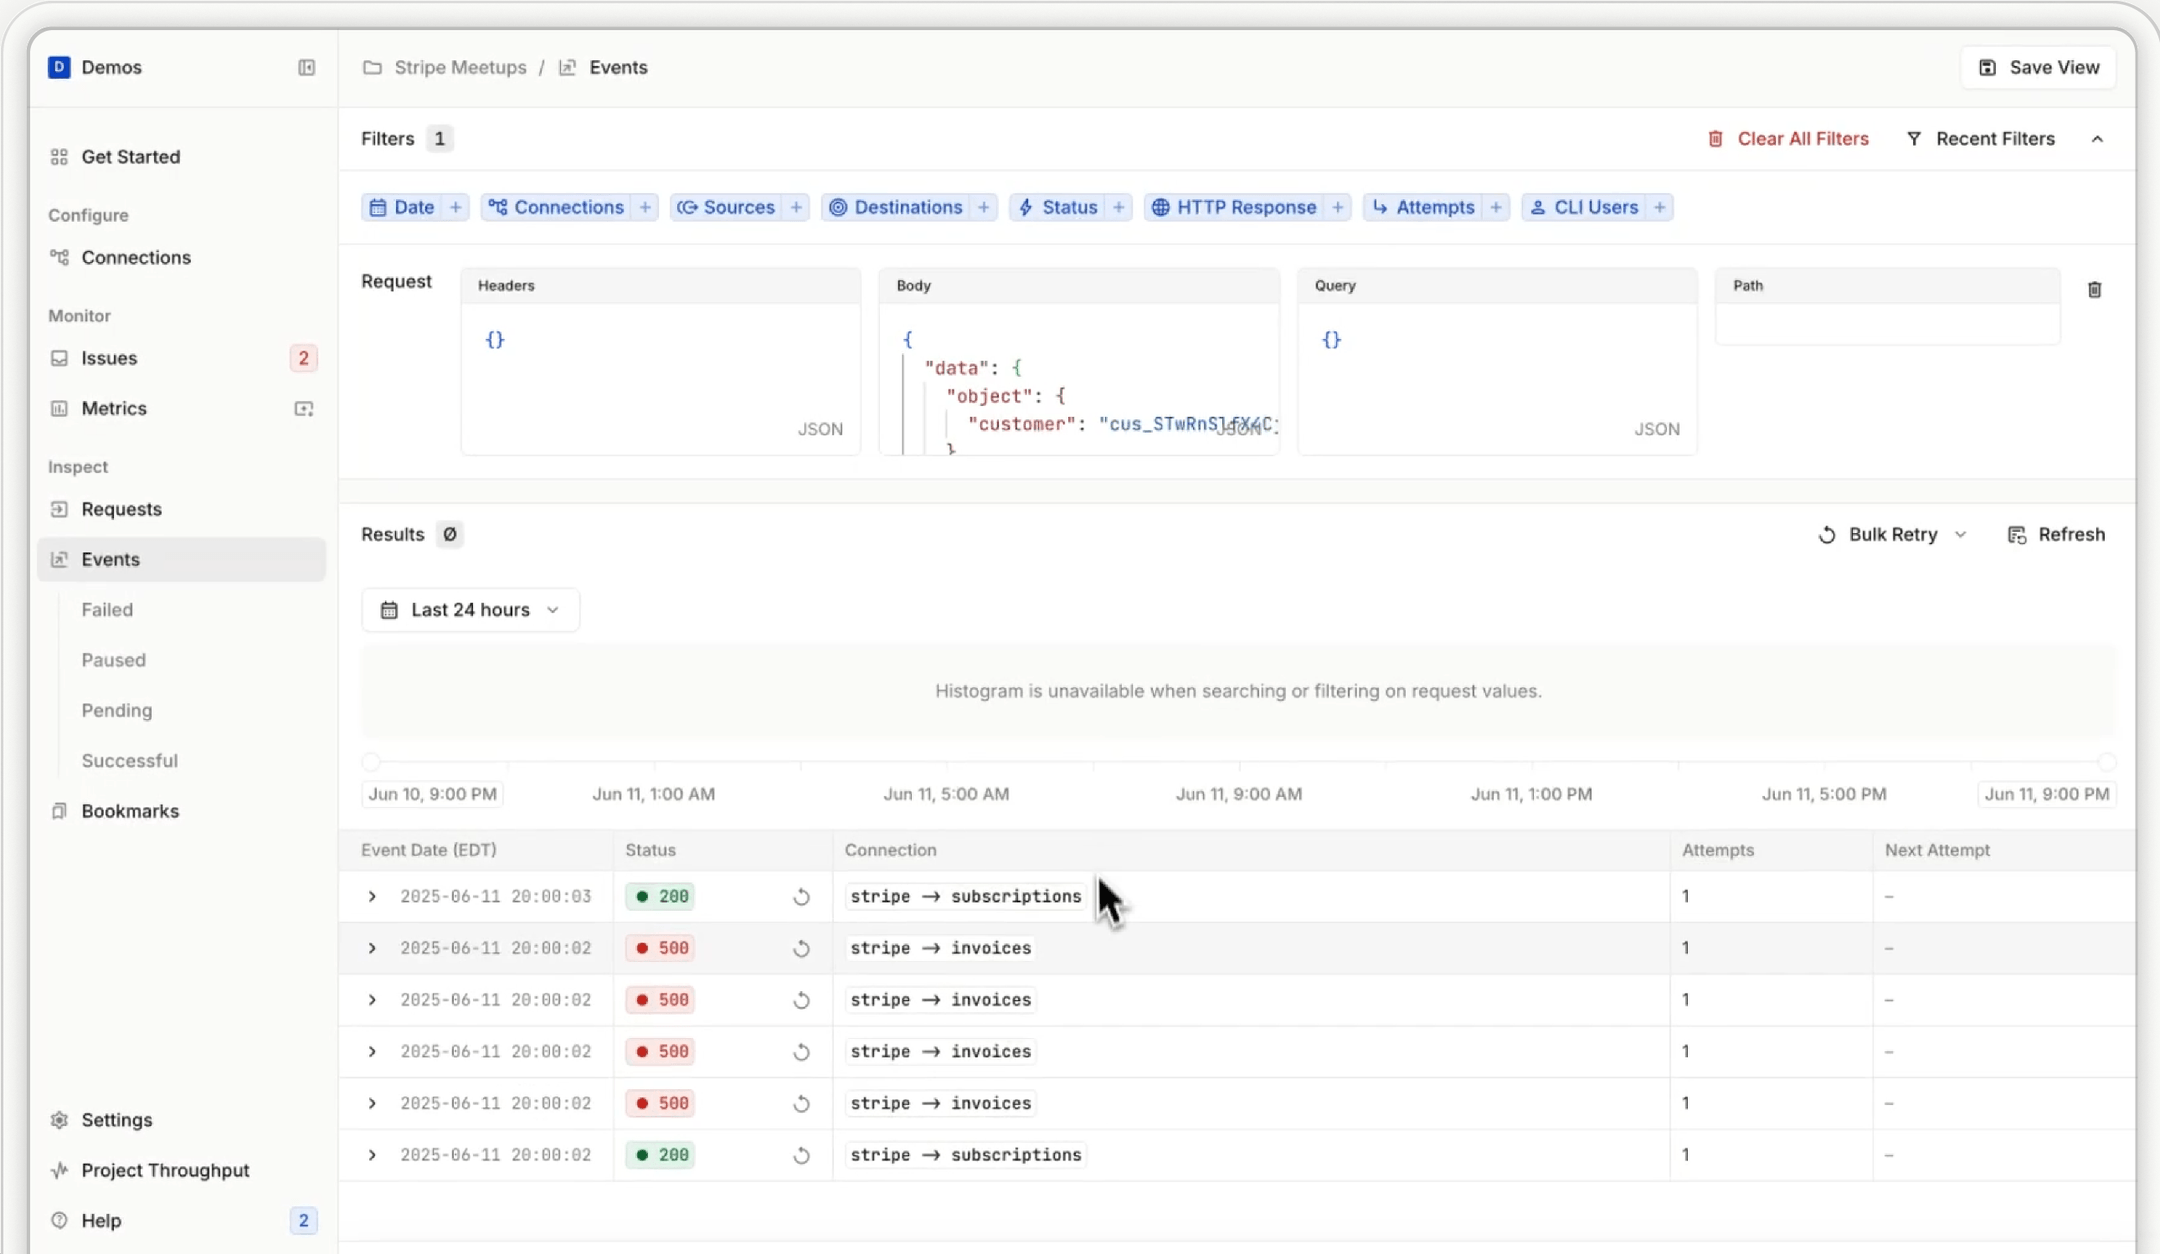
Task: Click the calendar icon on the Date filter chip
Action: (x=378, y=207)
